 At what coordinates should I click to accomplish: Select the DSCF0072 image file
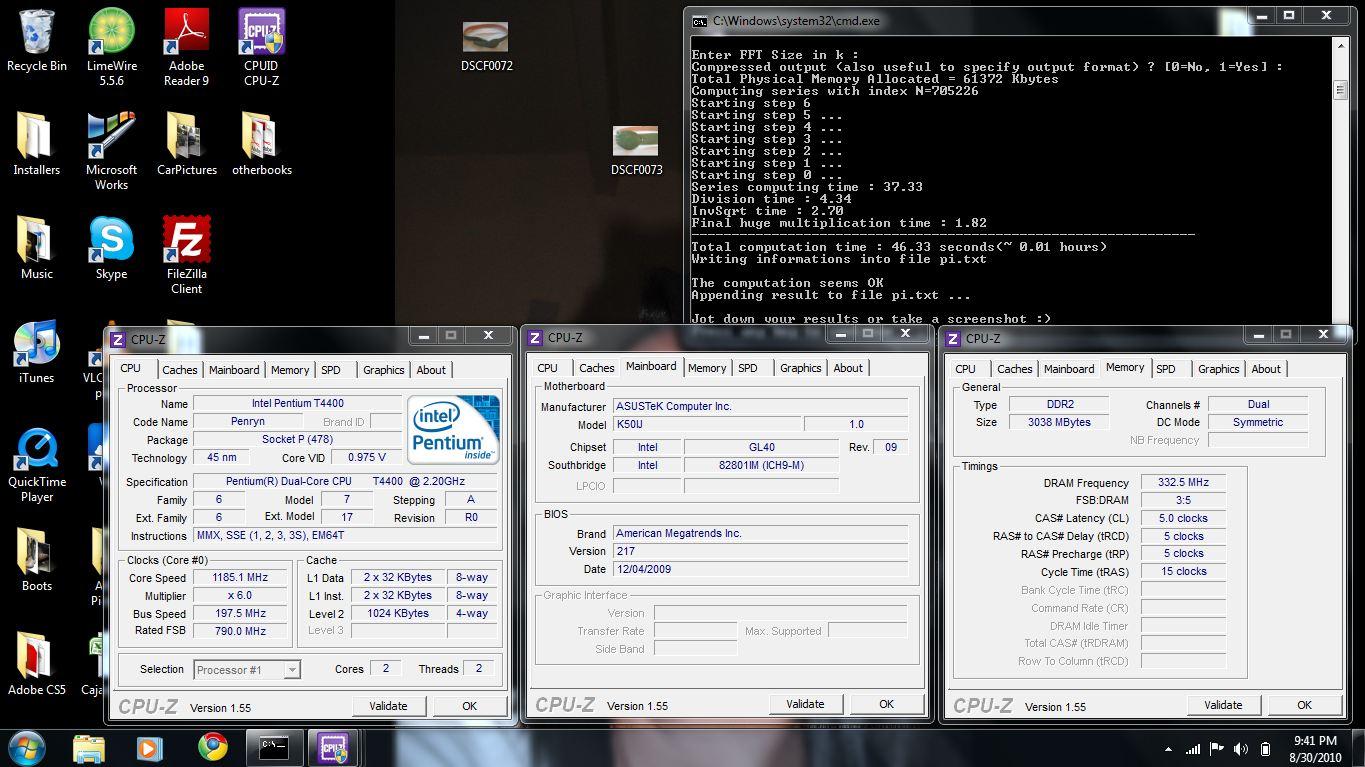(x=486, y=46)
